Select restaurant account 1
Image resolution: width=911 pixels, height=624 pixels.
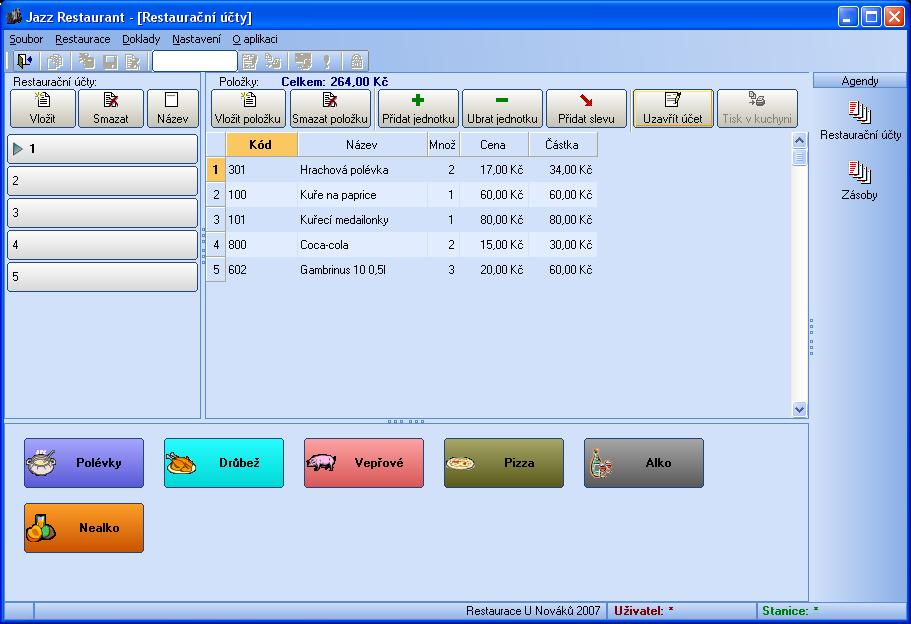pos(102,149)
